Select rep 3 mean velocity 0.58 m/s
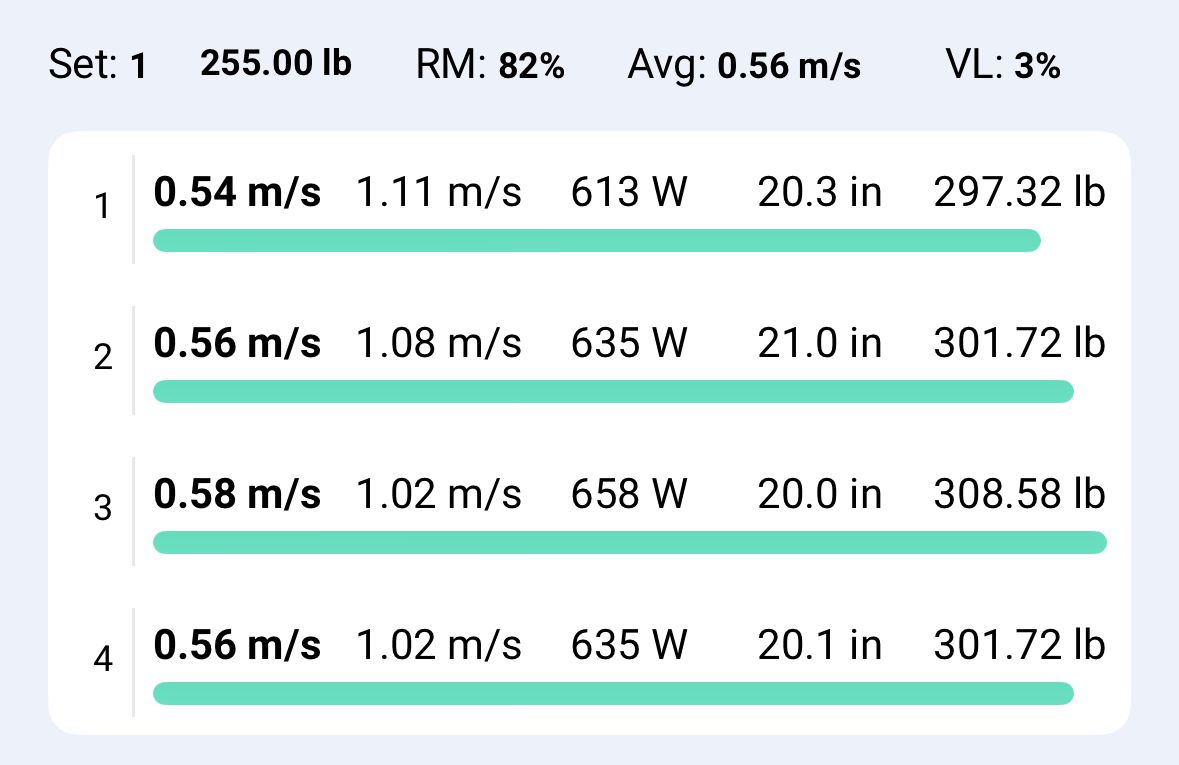1179x765 pixels. point(237,494)
